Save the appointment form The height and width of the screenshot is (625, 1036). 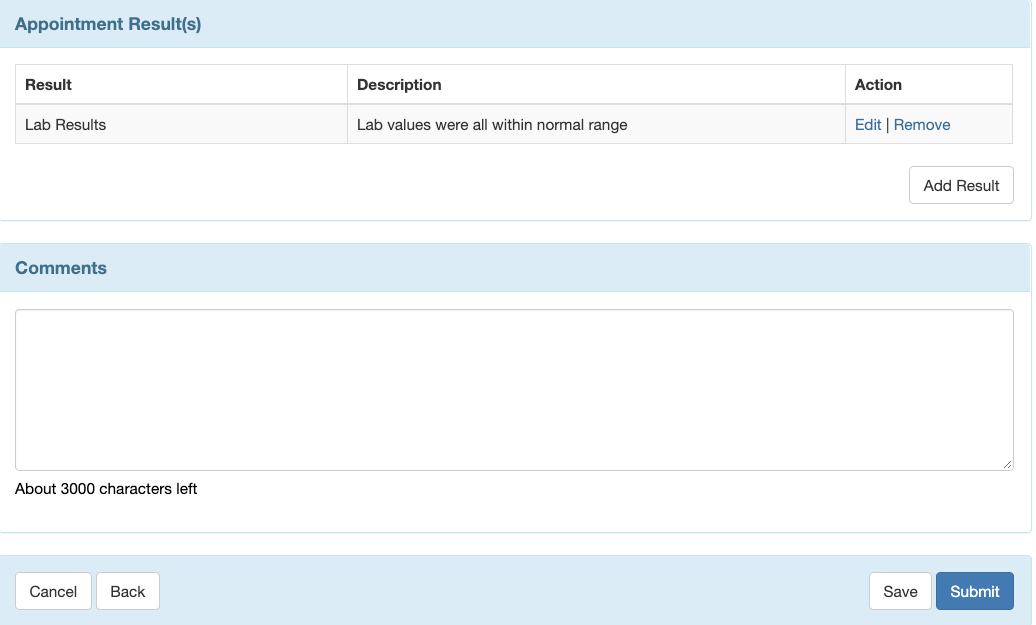[900, 591]
